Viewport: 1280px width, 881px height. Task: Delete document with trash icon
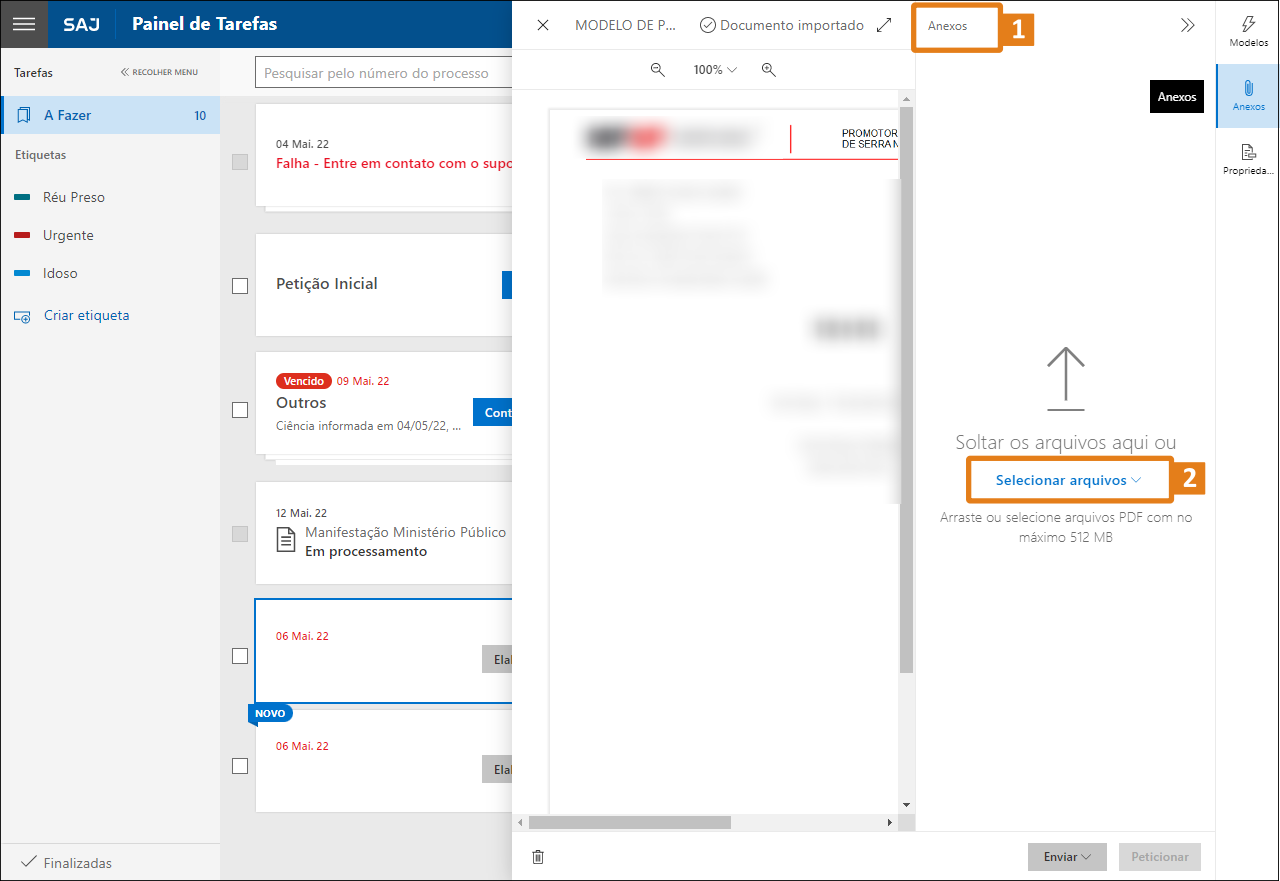coord(538,857)
